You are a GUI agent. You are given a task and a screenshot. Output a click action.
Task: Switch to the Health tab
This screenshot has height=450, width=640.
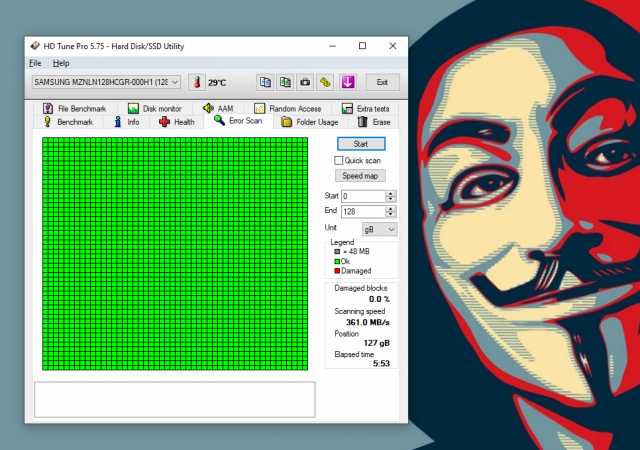[176, 122]
